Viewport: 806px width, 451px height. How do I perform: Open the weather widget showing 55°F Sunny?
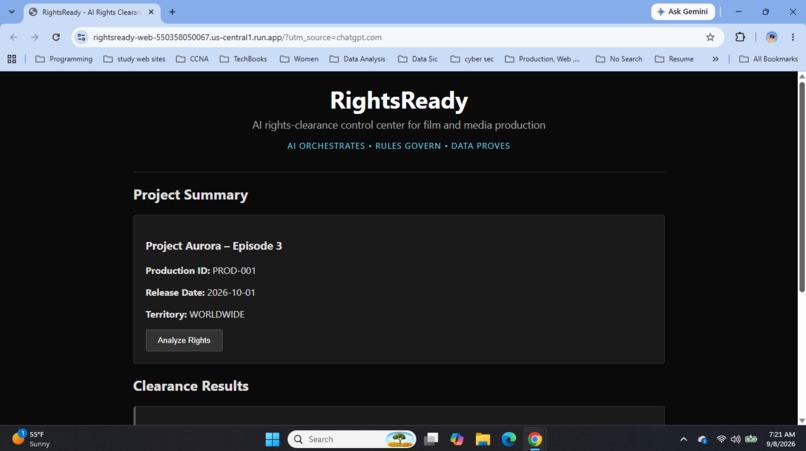pyautogui.click(x=31, y=439)
